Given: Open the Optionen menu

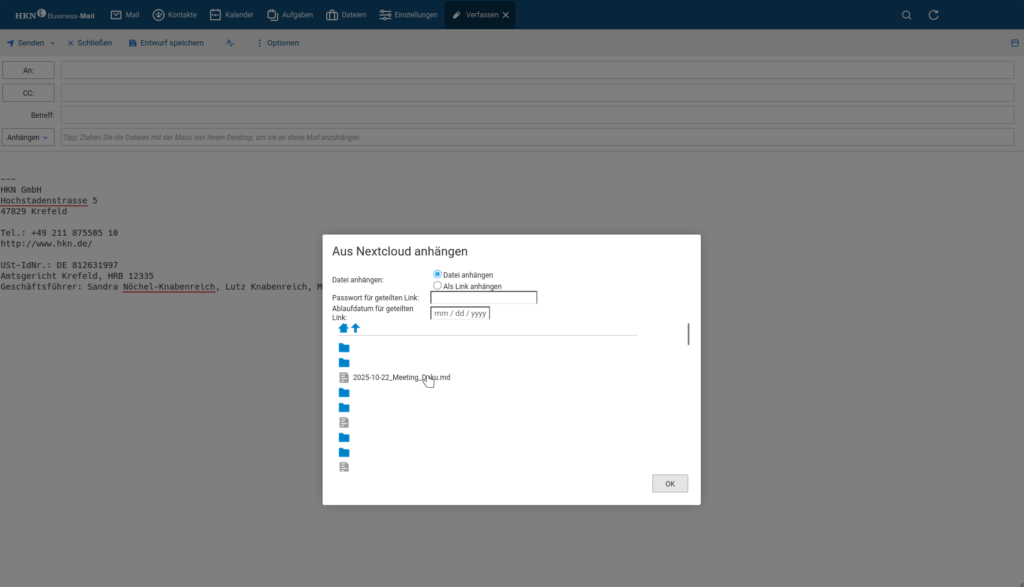Looking at the screenshot, I should pyautogui.click(x=277, y=43).
